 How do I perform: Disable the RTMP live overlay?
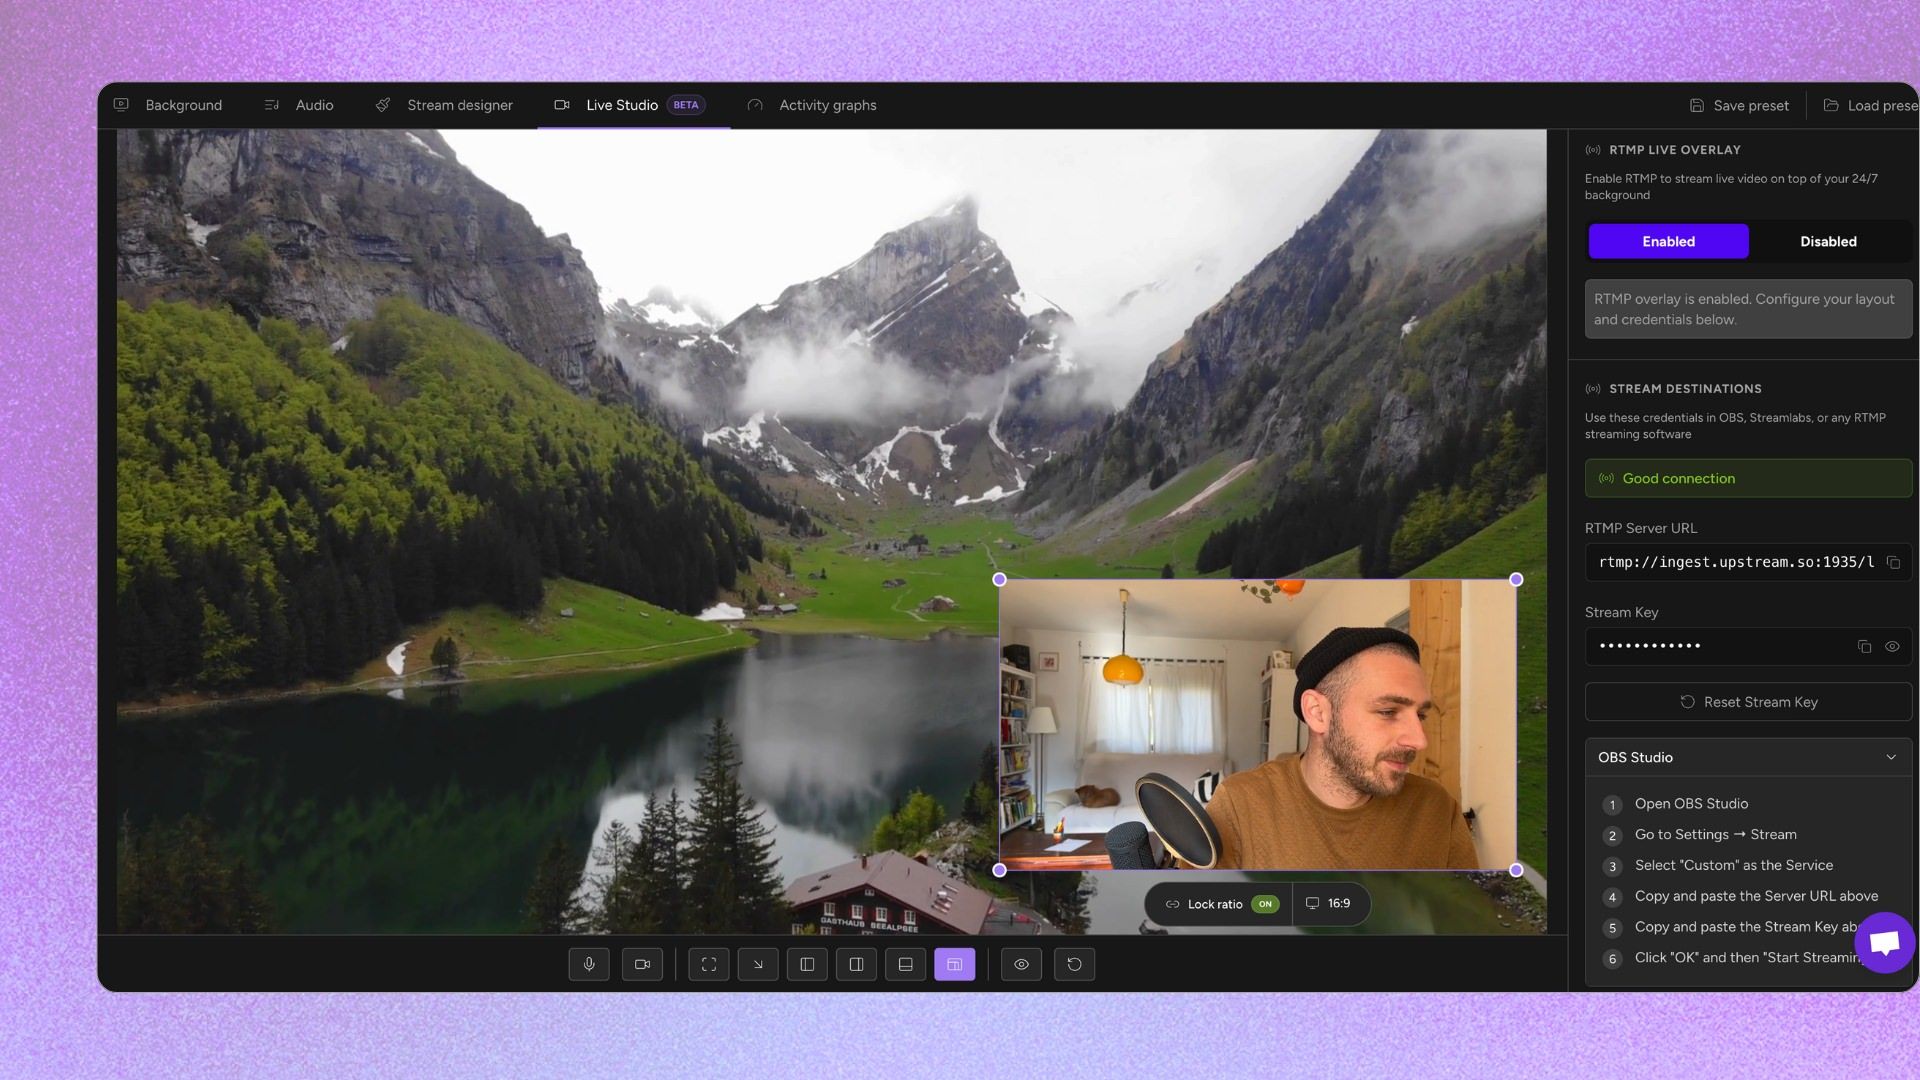[x=1827, y=241]
